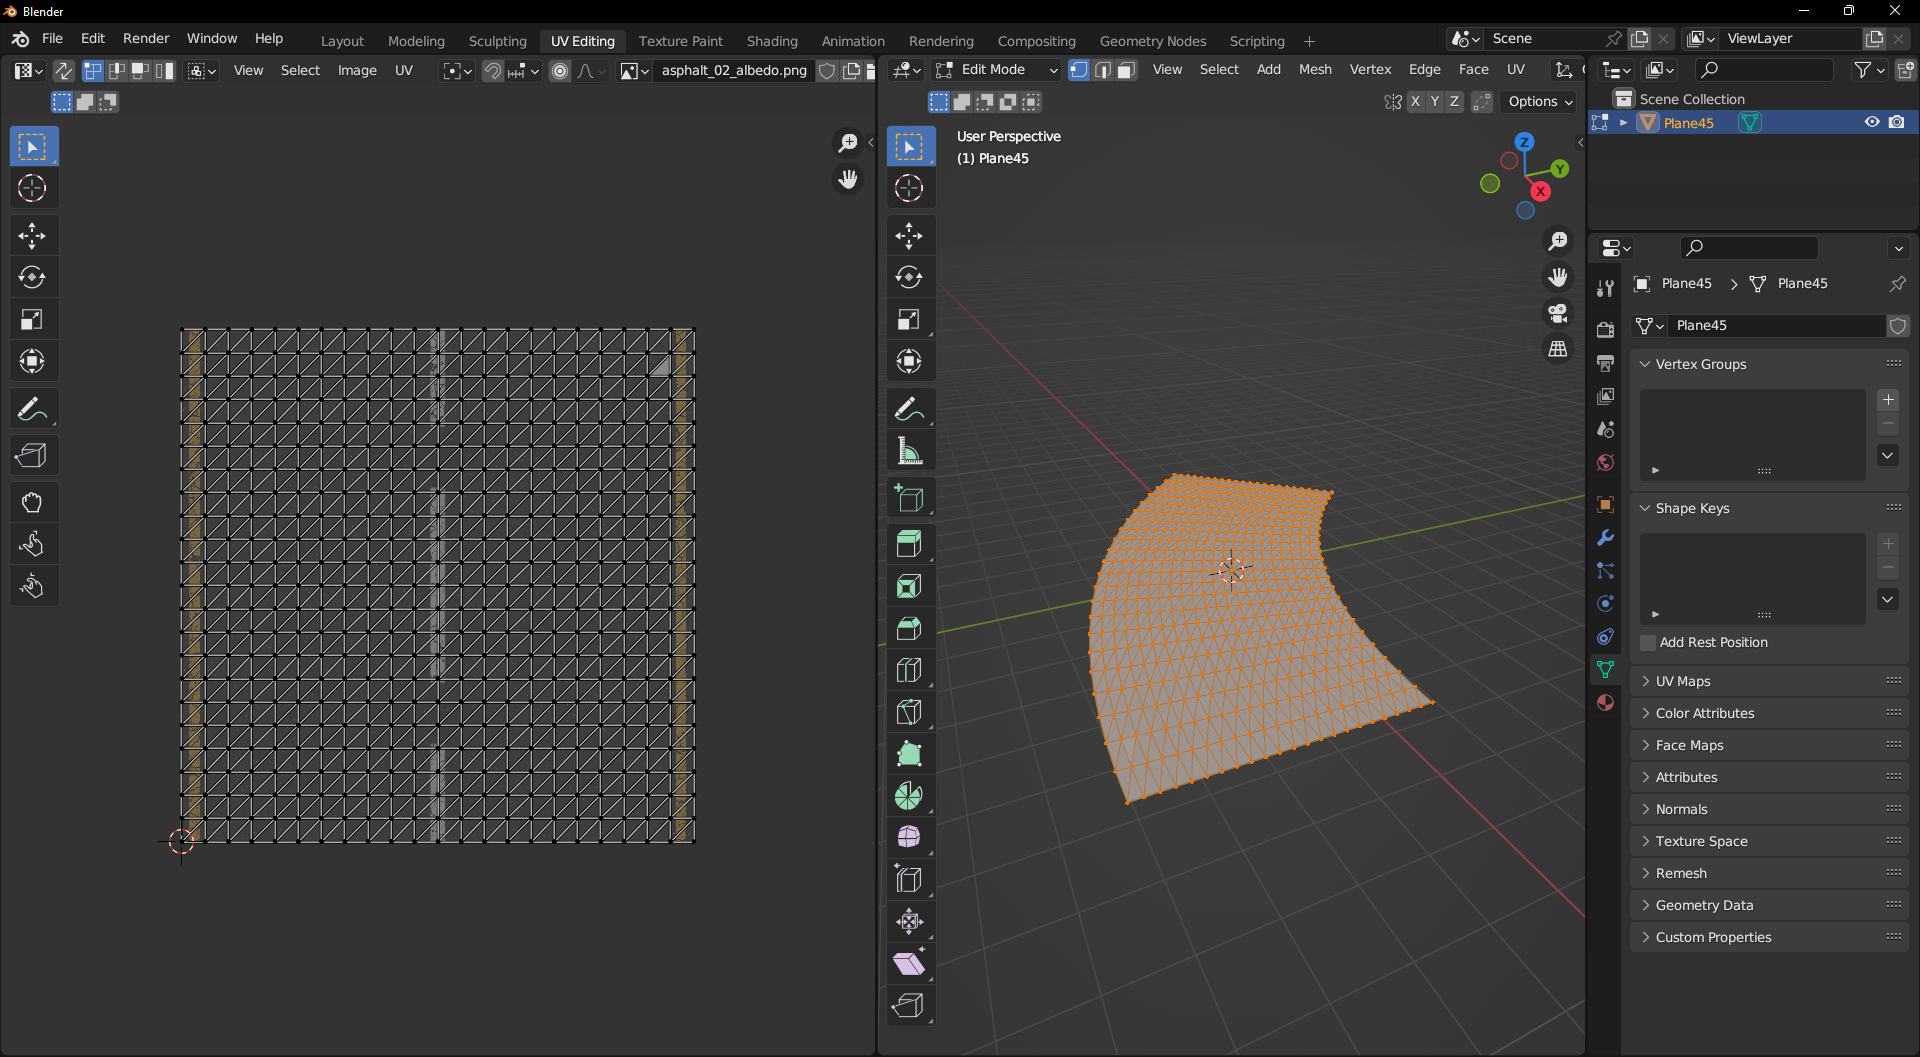The height and width of the screenshot is (1057, 1920).
Task: Open Material Properties via the sphere icon
Action: [1605, 703]
